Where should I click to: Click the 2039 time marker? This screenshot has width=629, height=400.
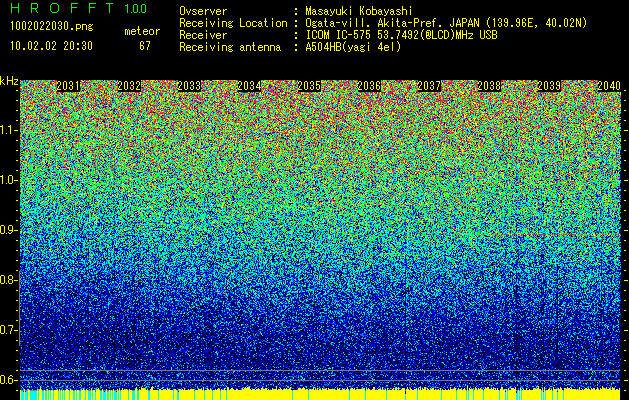549,86
